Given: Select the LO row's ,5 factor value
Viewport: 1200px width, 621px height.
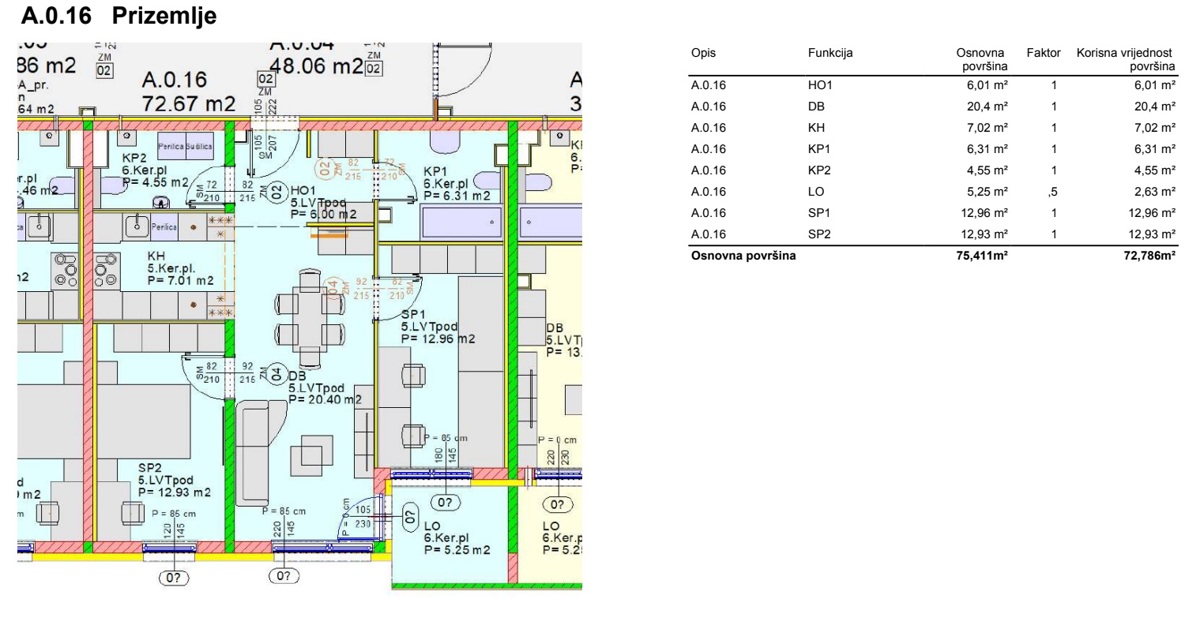Looking at the screenshot, I should (1051, 191).
